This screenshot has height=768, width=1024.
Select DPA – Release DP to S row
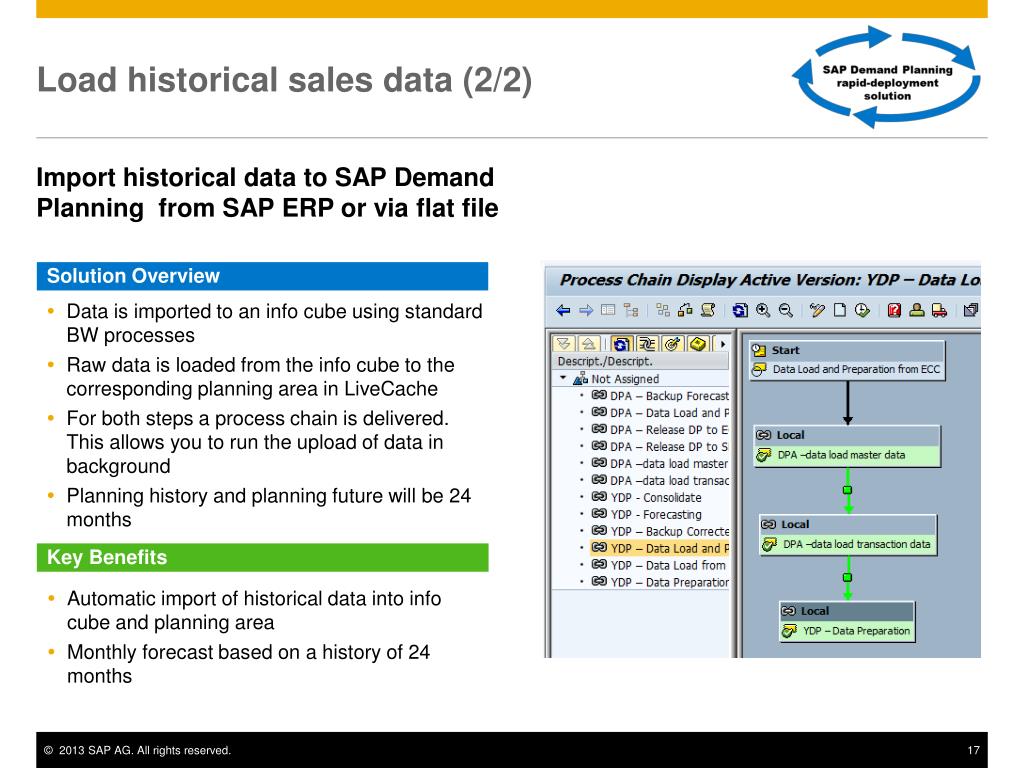pyautogui.click(x=660, y=447)
